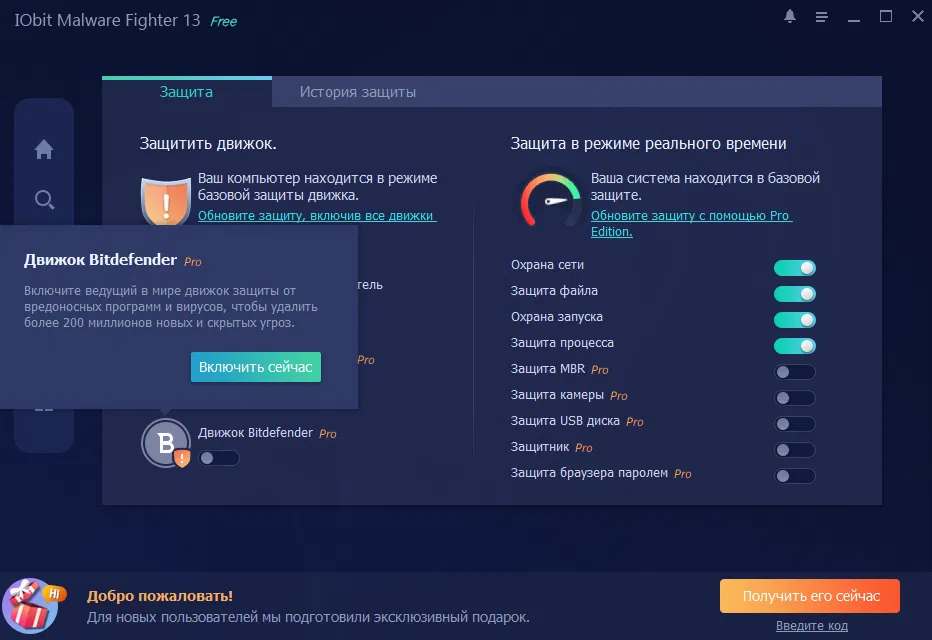Click Защита процесса label

562,343
